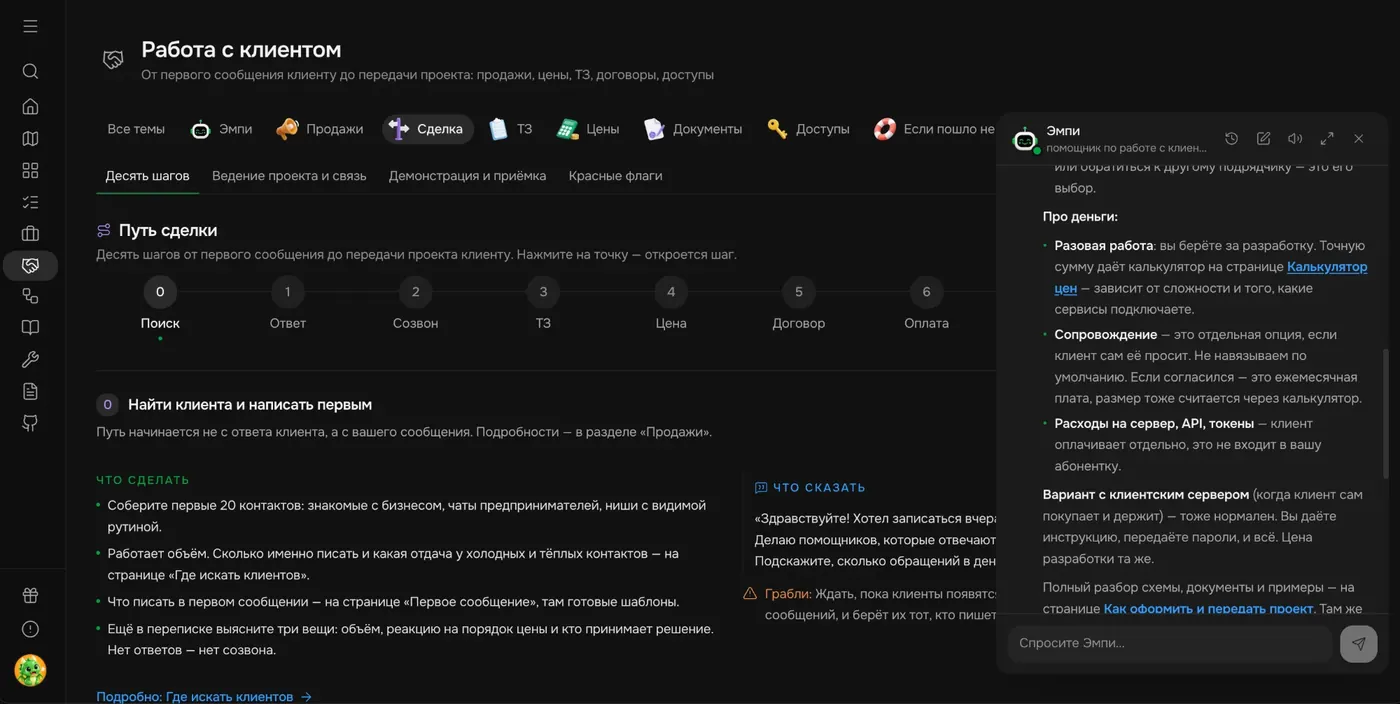Open the profile via the dragon avatar

(30, 670)
